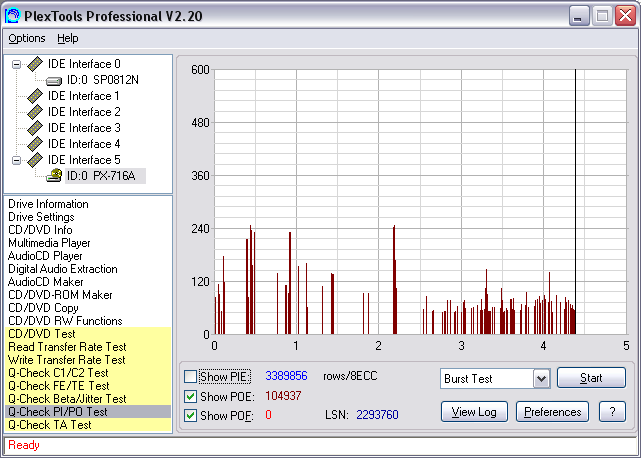
Task: Click the PIE count value 3389856
Action: [x=286, y=376]
